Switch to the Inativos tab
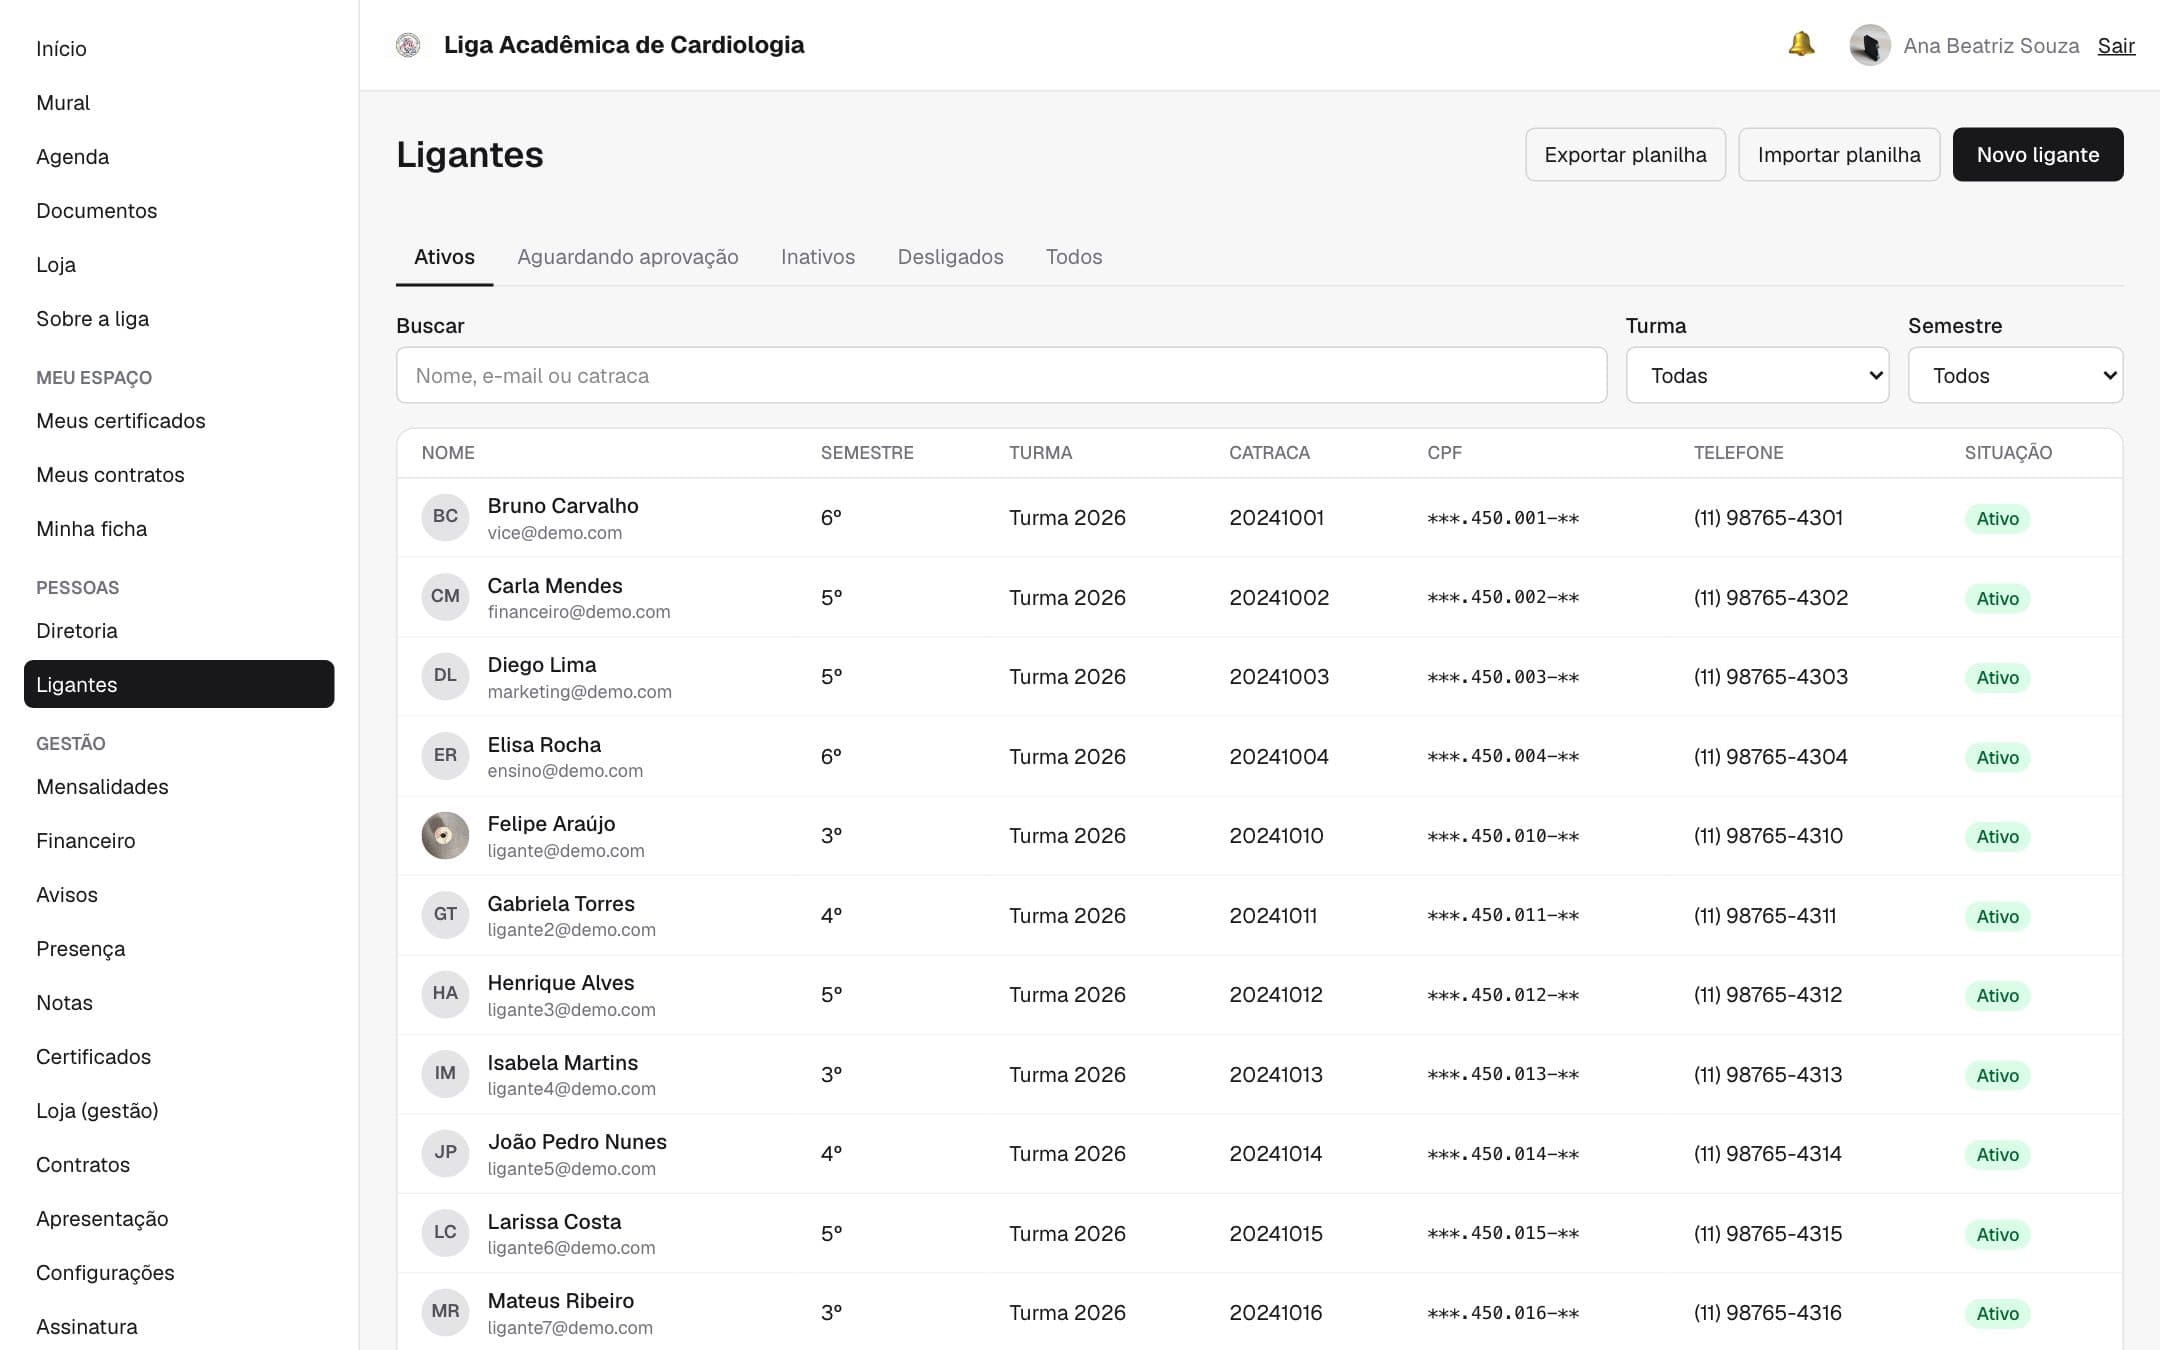2160x1350 pixels. tap(818, 257)
